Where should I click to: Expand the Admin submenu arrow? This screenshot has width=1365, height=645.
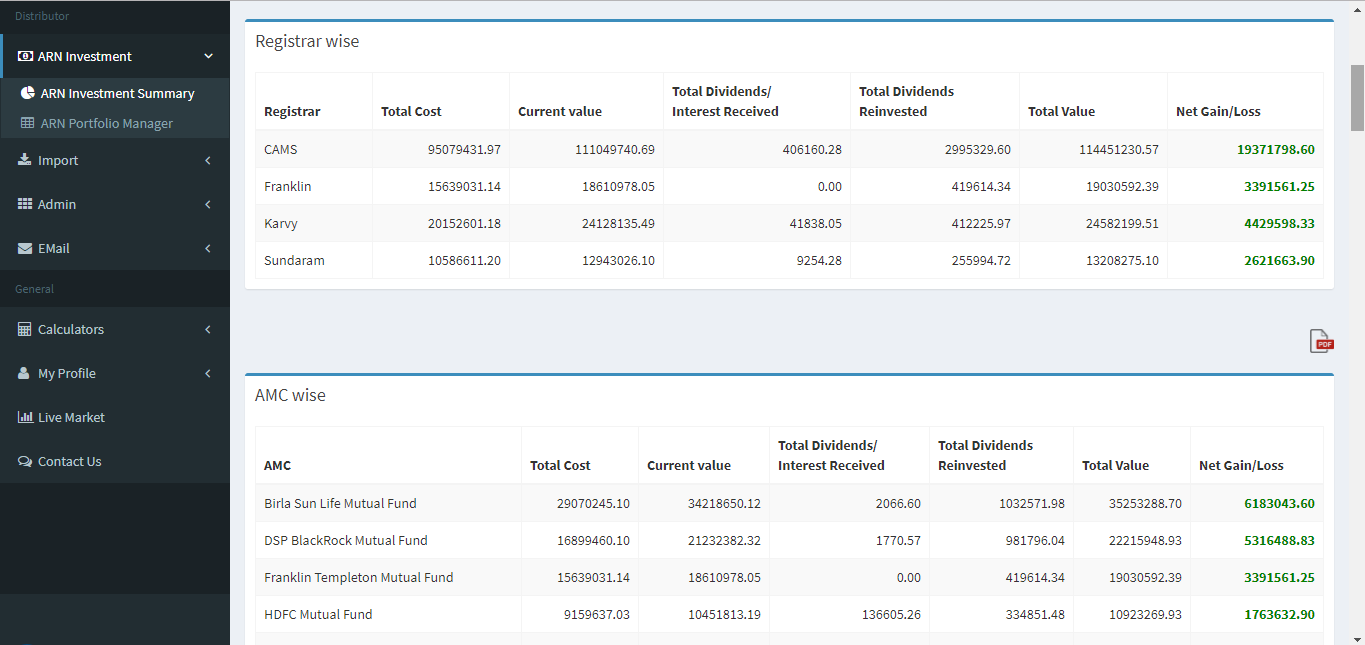208,204
